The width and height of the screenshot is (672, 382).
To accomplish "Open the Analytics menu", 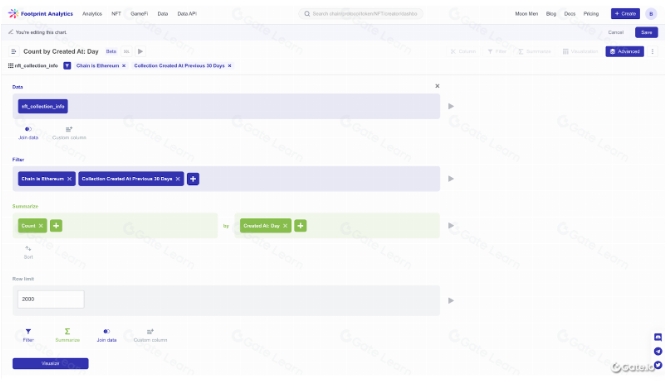I will click(x=92, y=14).
